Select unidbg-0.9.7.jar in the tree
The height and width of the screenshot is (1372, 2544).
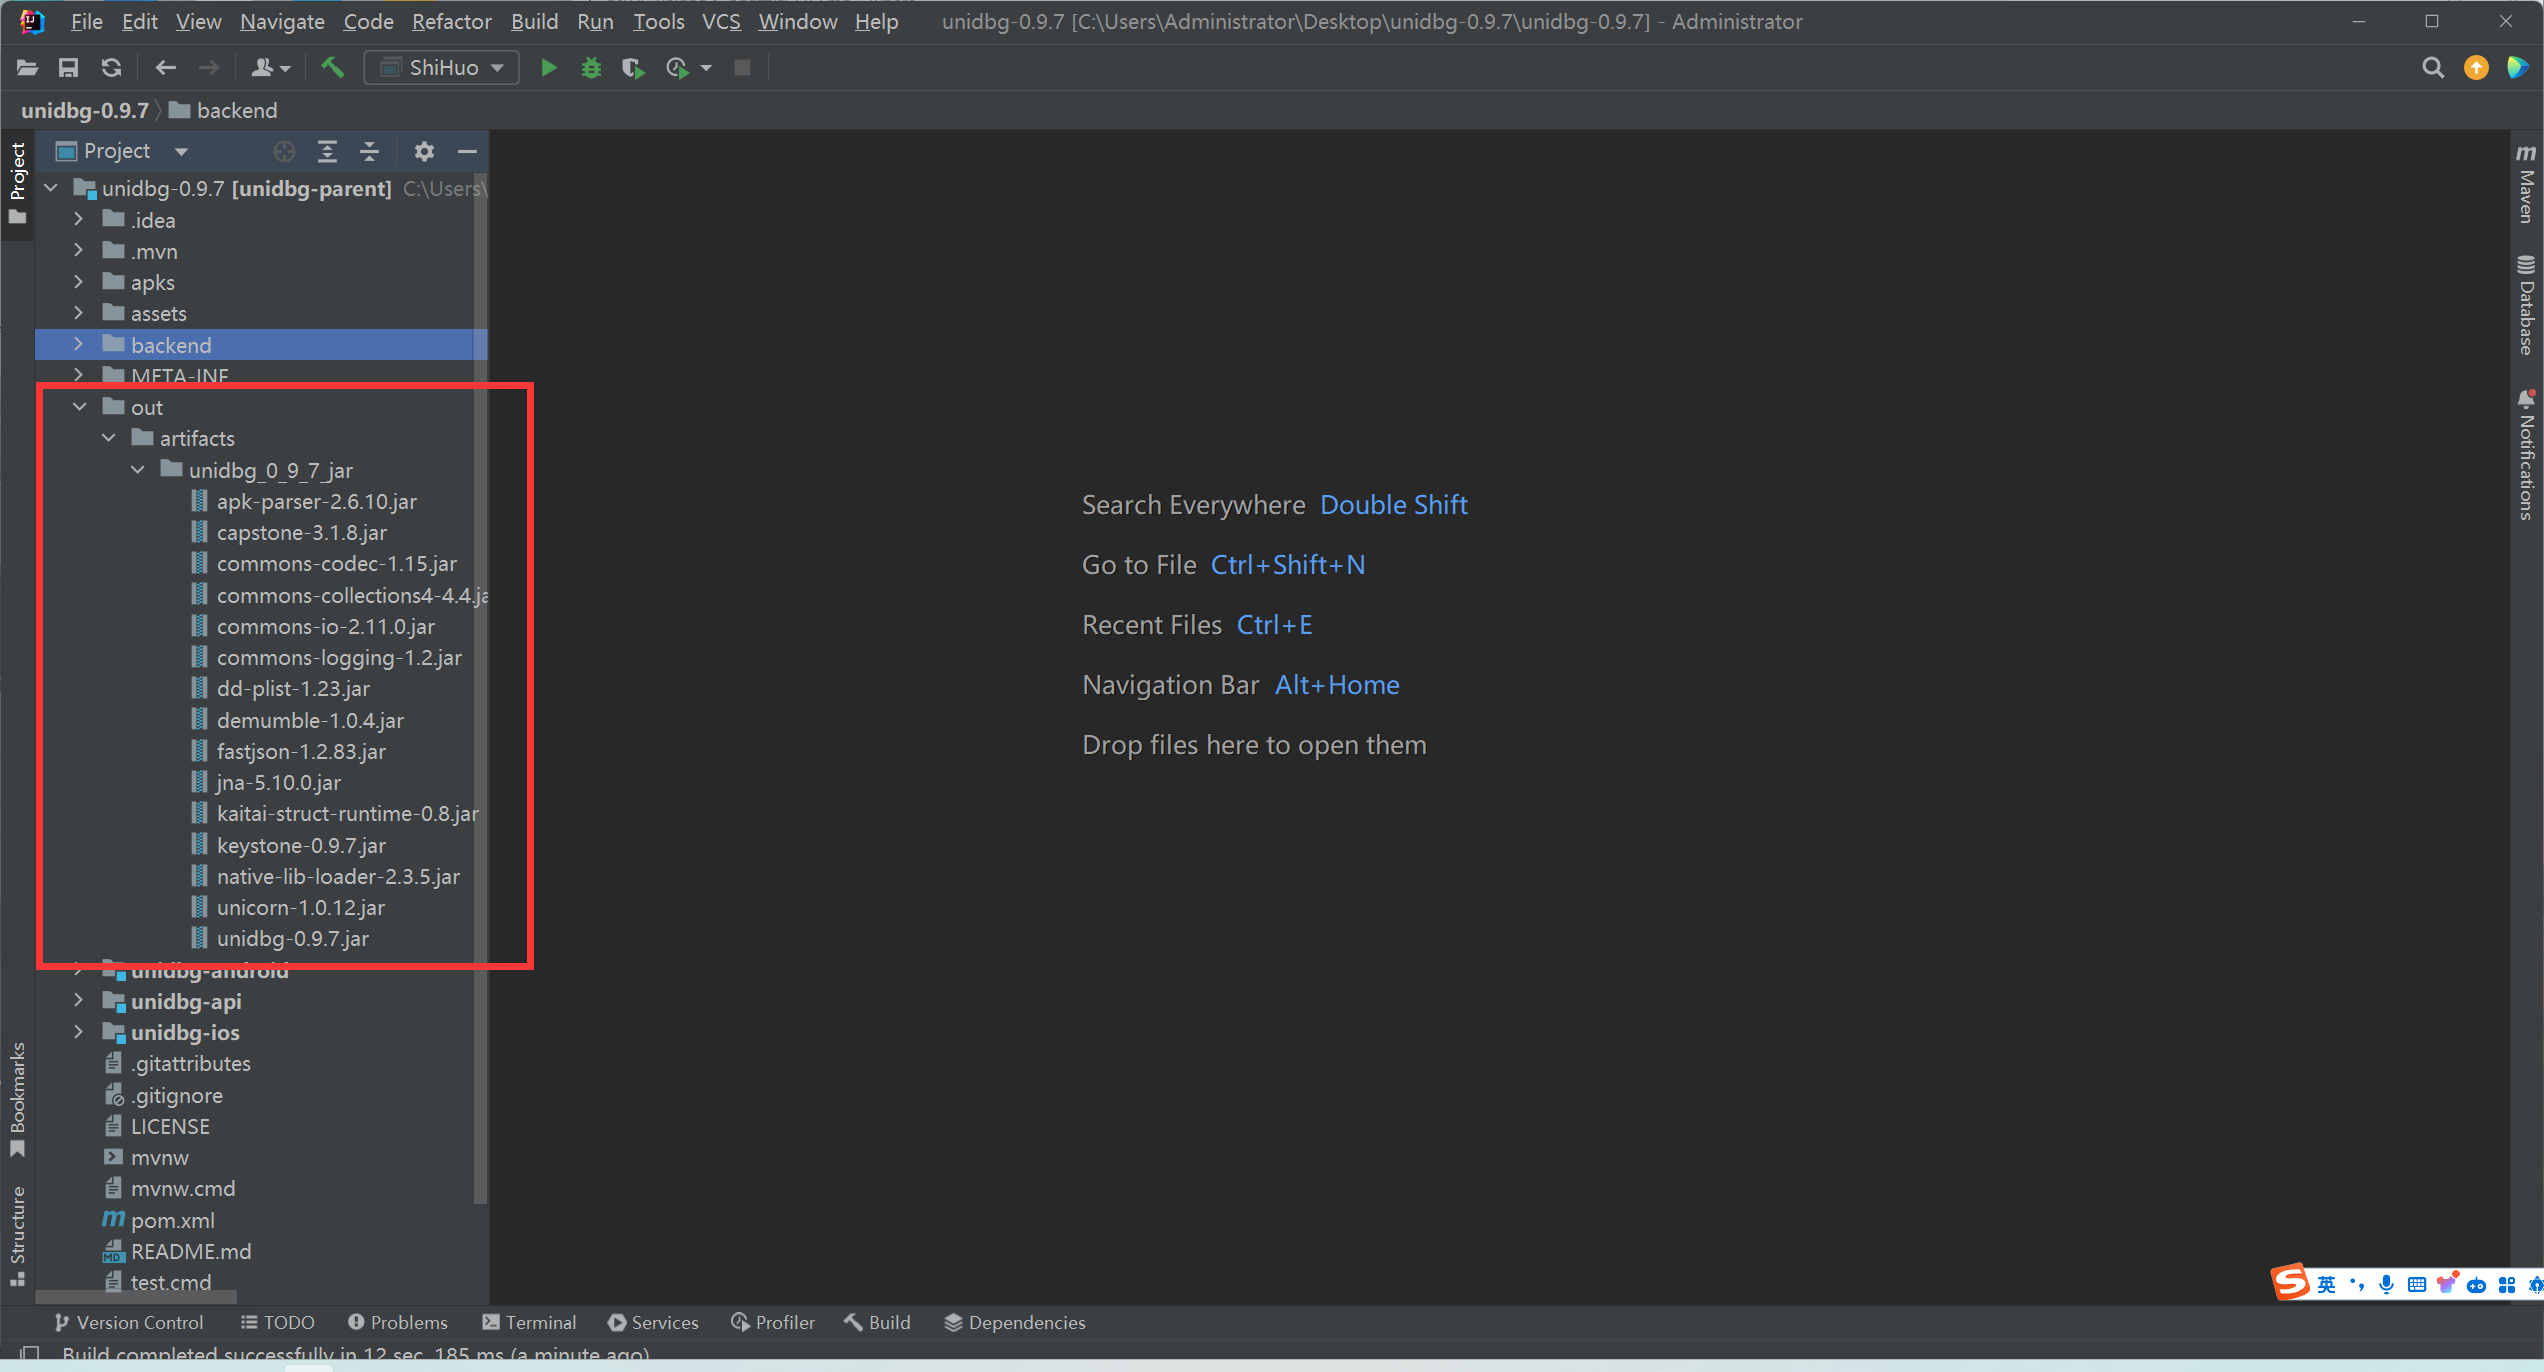click(293, 938)
